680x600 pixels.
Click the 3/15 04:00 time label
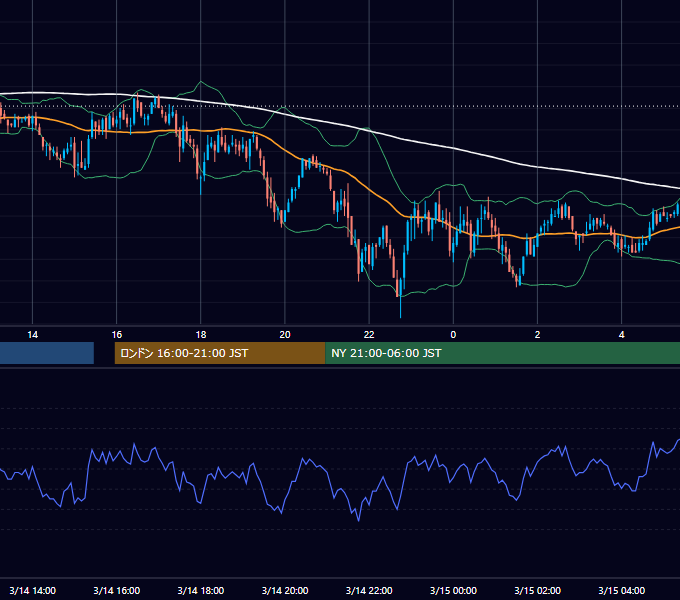click(x=621, y=590)
